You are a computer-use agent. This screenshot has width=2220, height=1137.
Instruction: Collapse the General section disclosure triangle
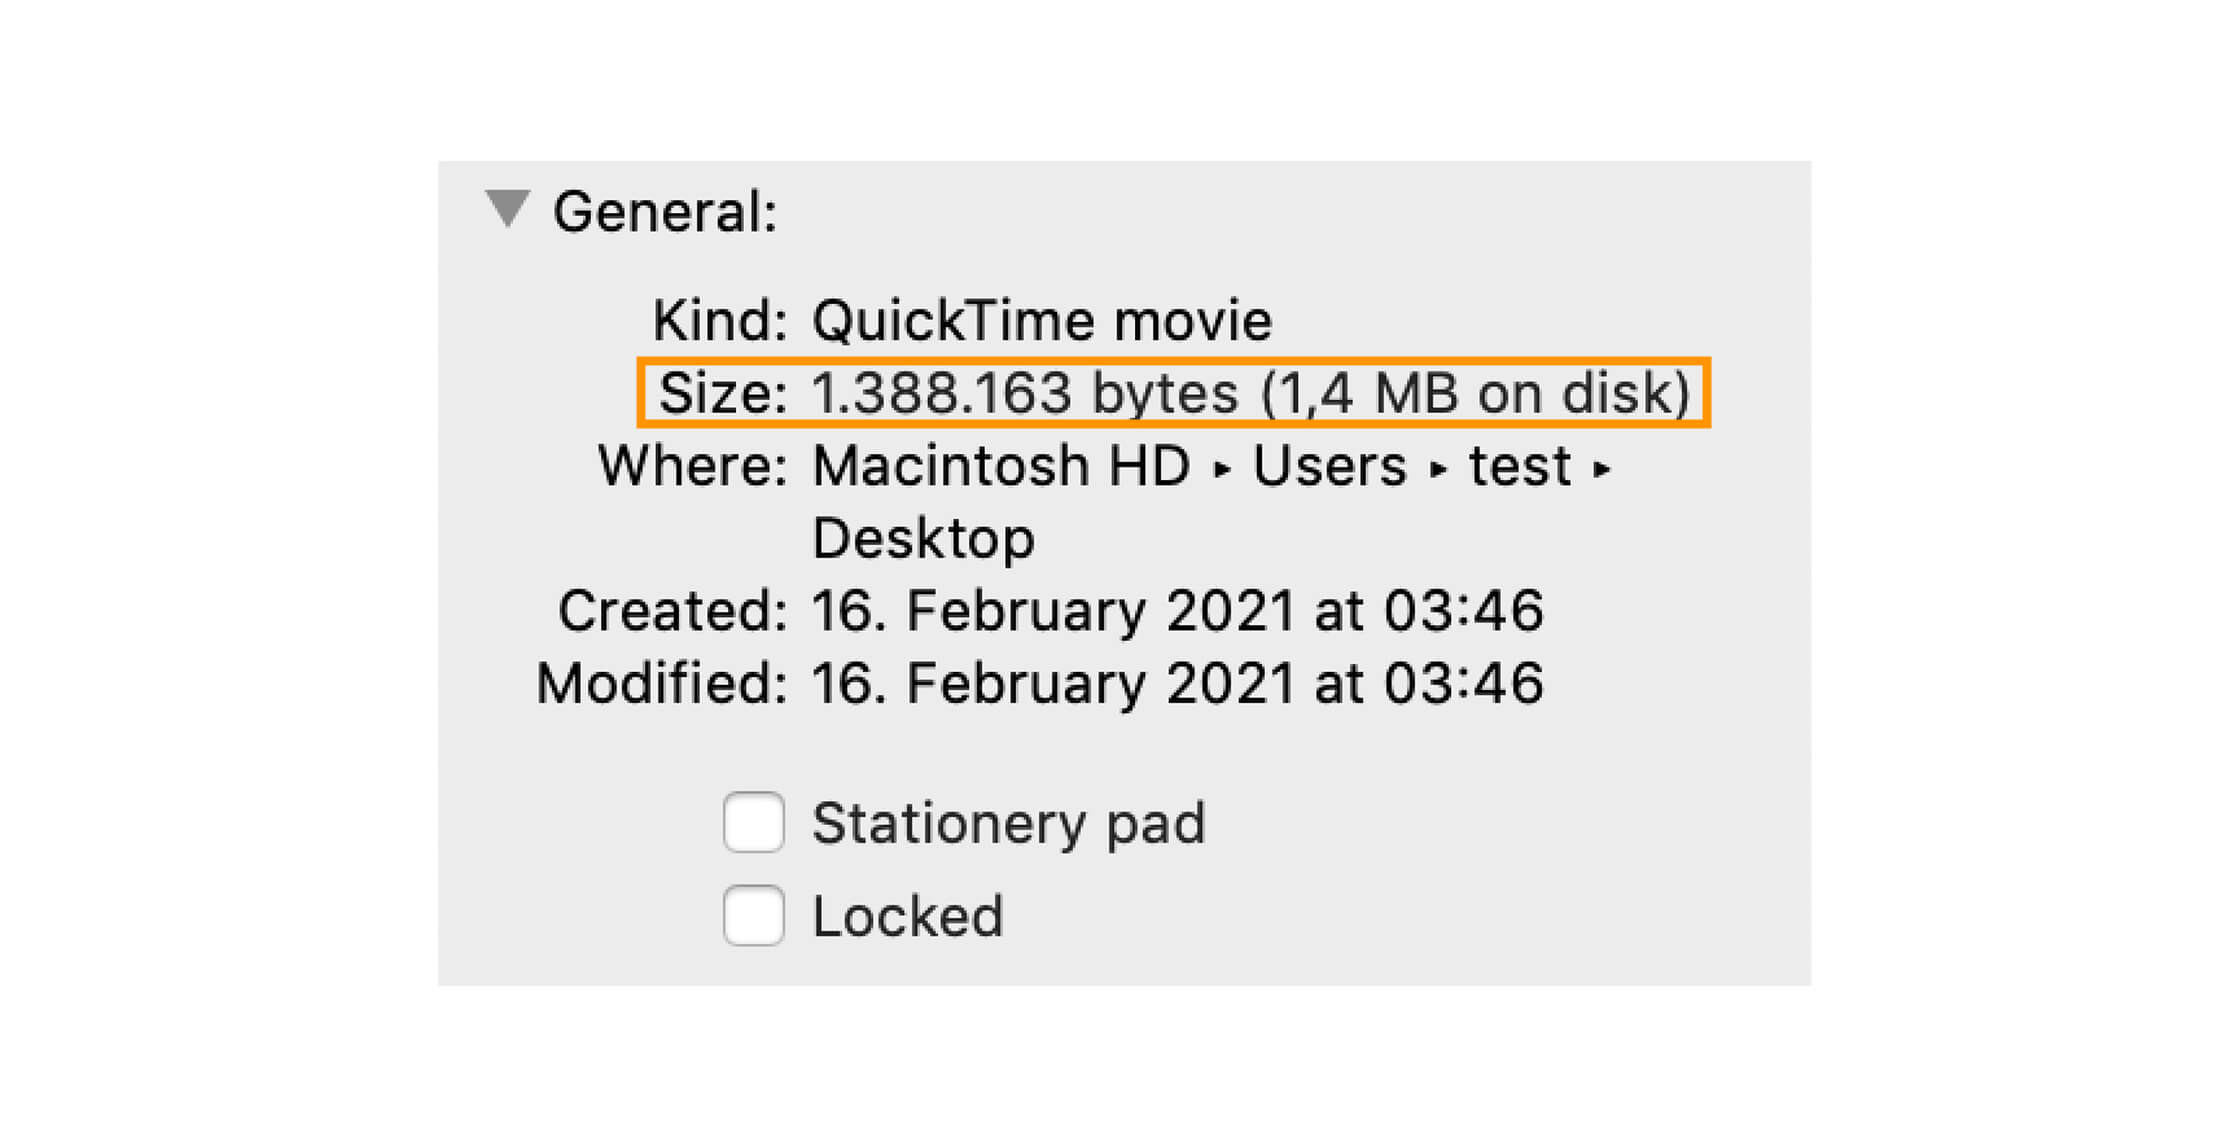(x=508, y=209)
